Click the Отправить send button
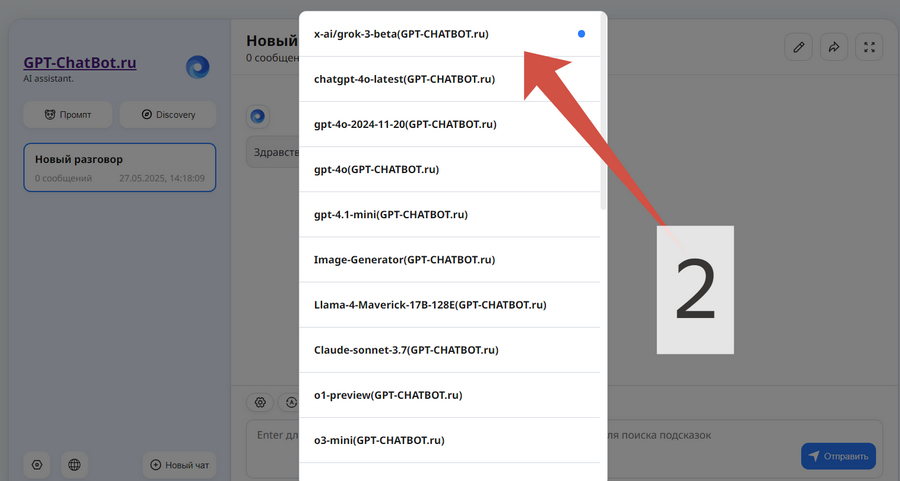This screenshot has height=481, width=900. (839, 456)
